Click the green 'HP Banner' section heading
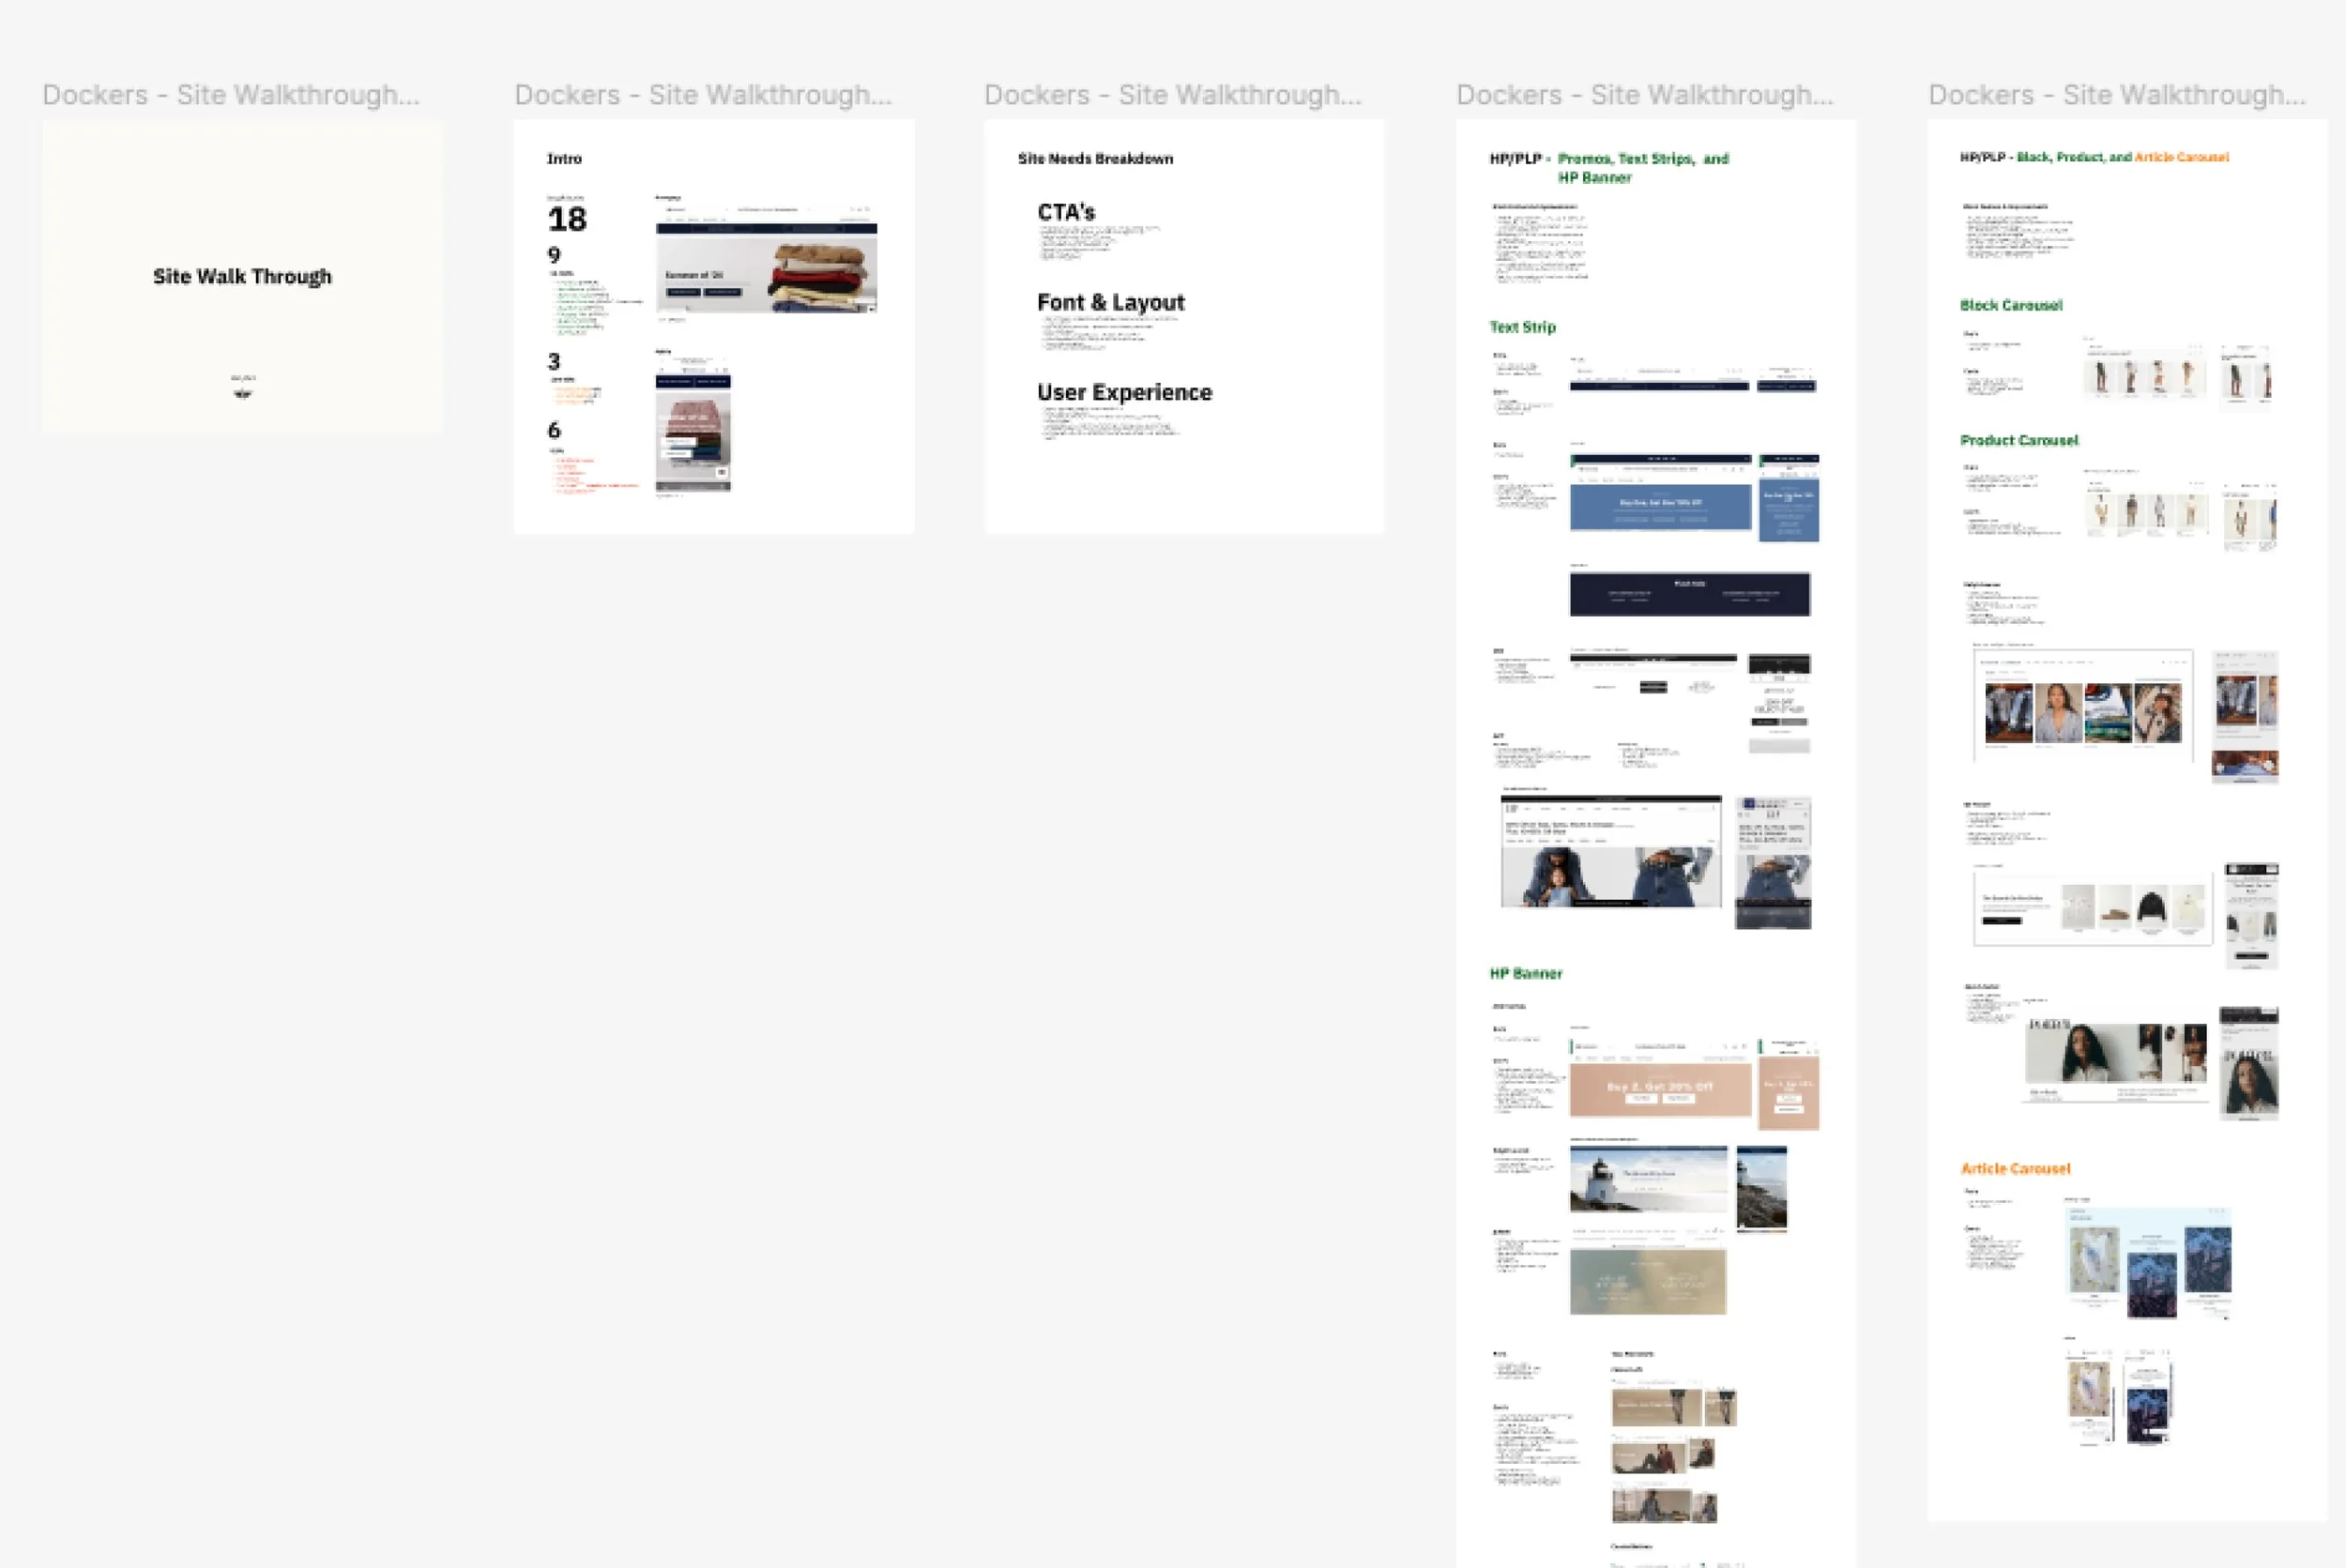This screenshot has width=2346, height=1568. tap(1525, 973)
